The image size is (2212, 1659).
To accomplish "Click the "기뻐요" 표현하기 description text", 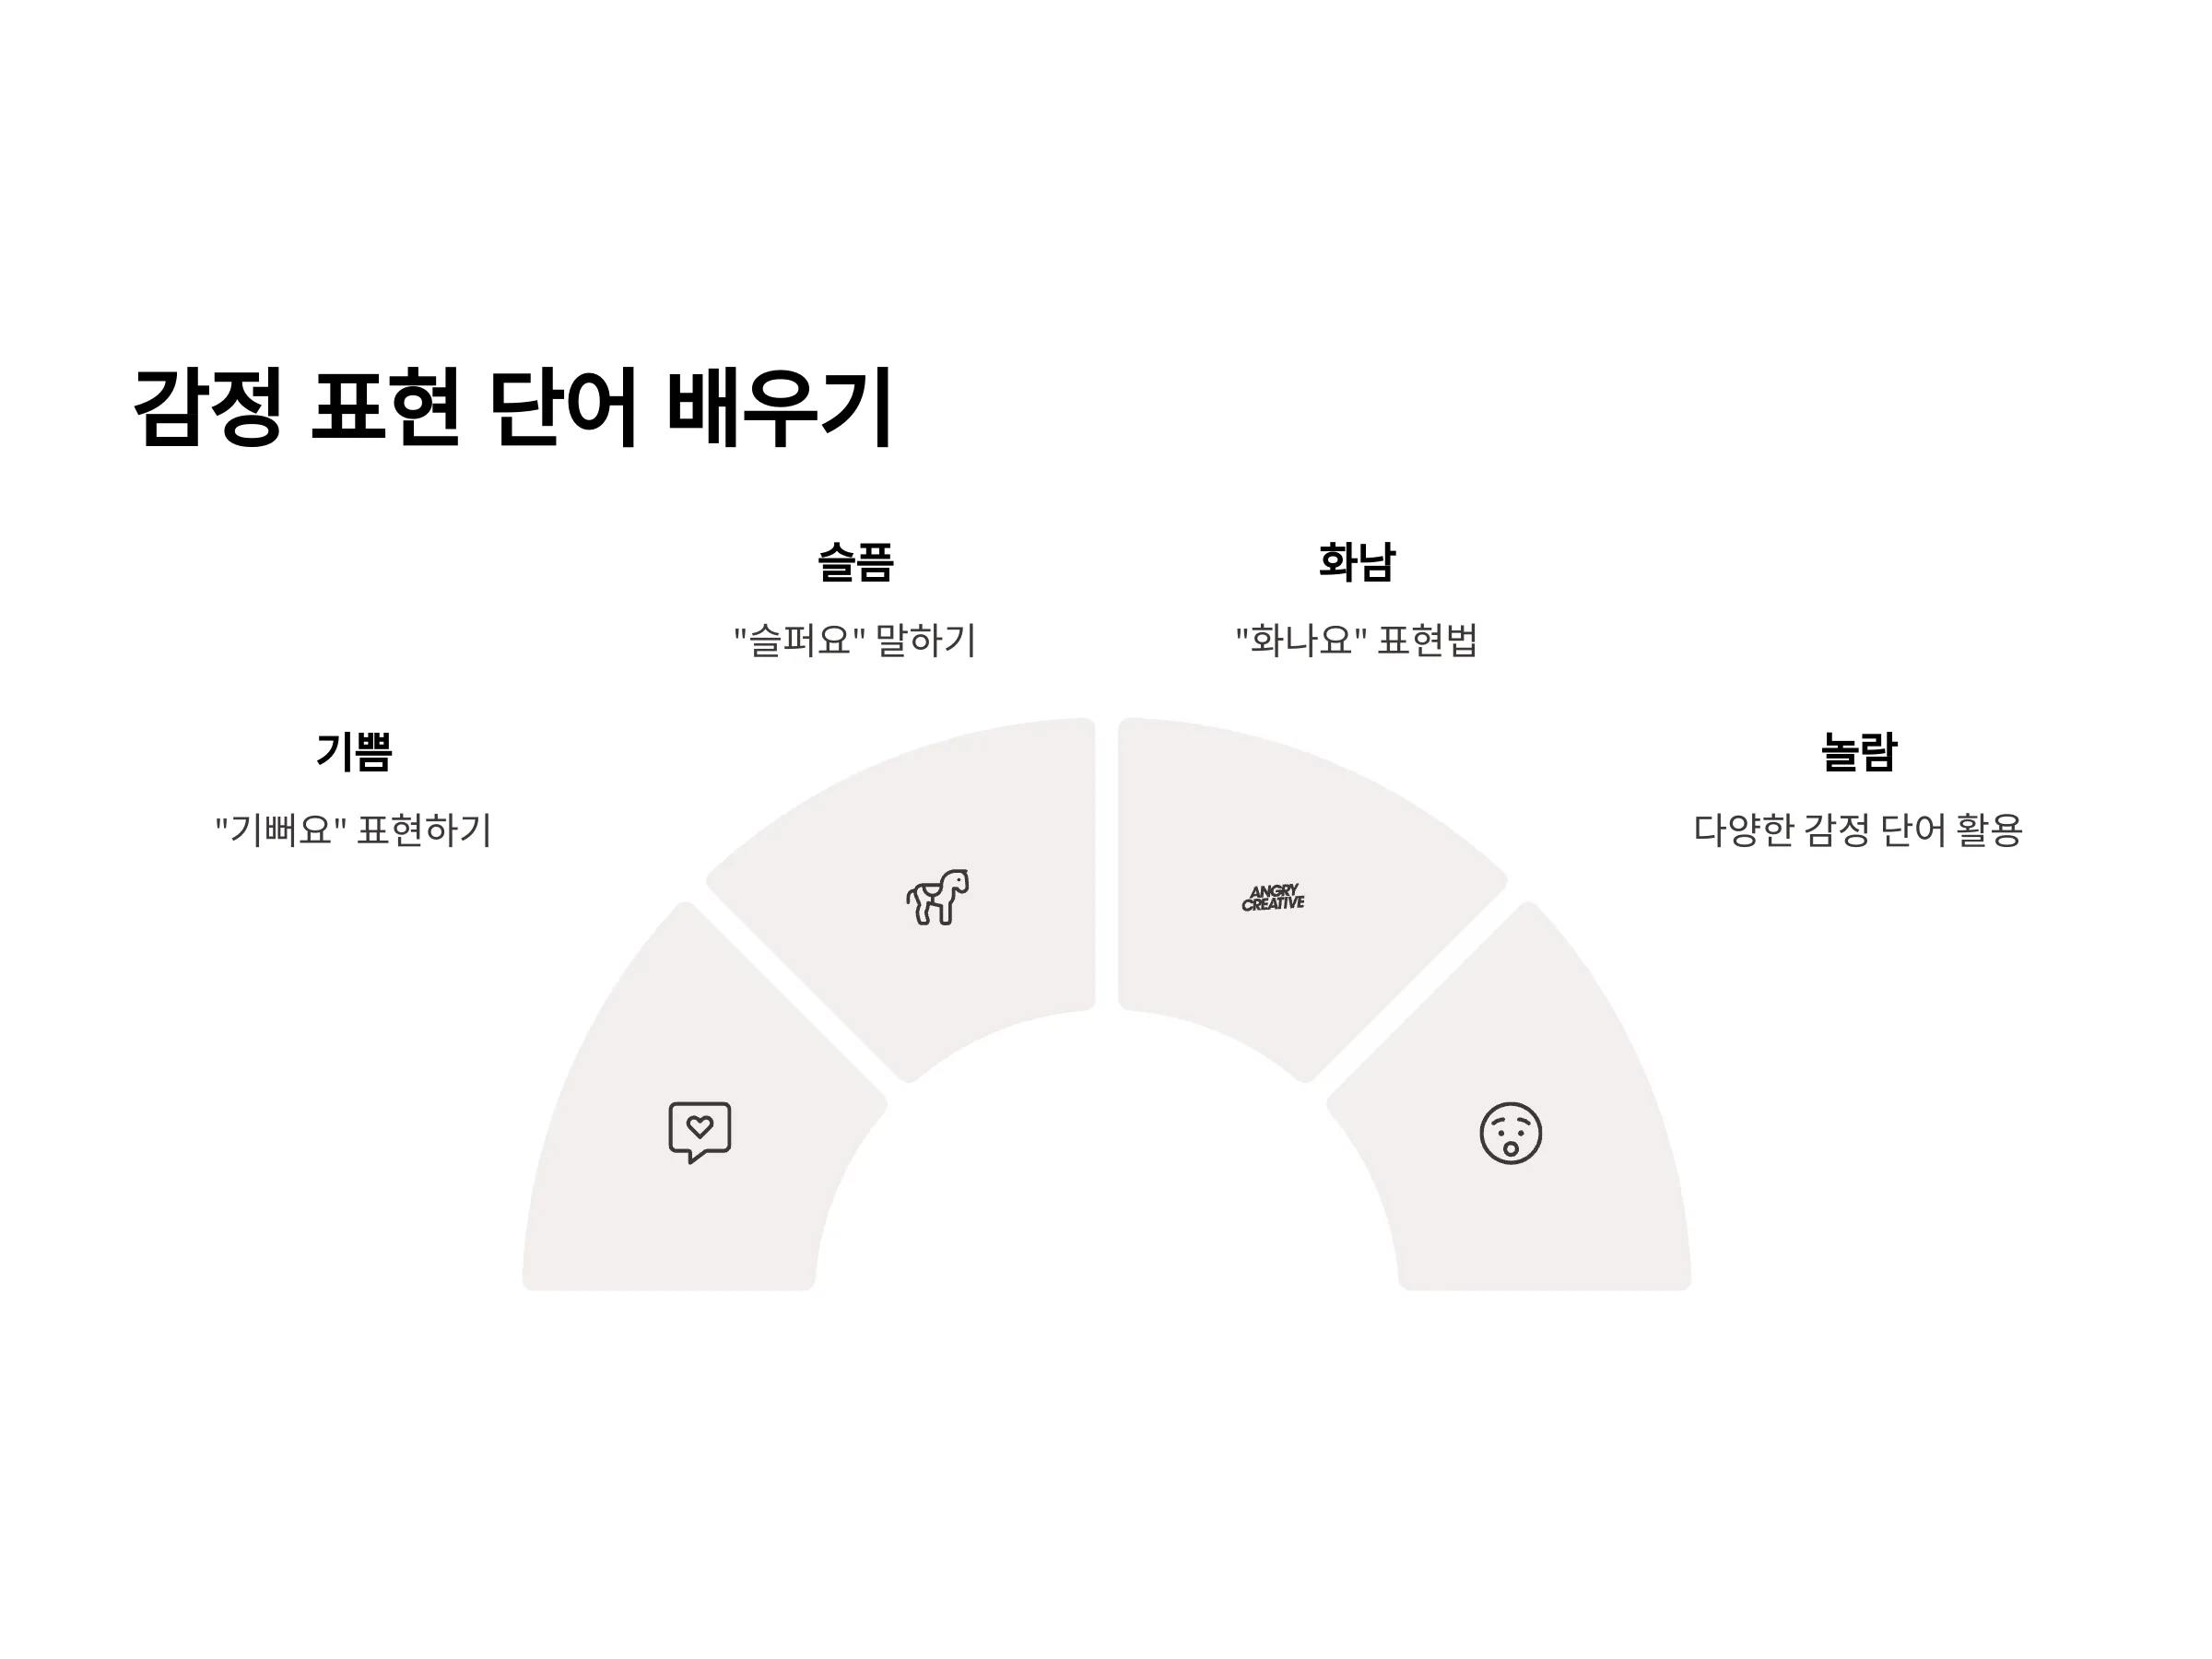I will [x=354, y=830].
